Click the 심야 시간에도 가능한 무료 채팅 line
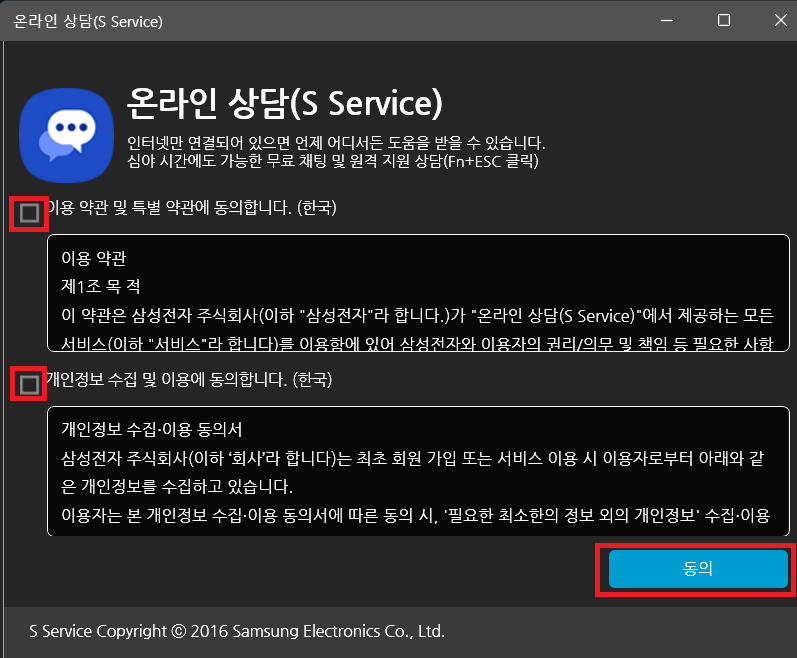The image size is (797, 658). tap(333, 162)
